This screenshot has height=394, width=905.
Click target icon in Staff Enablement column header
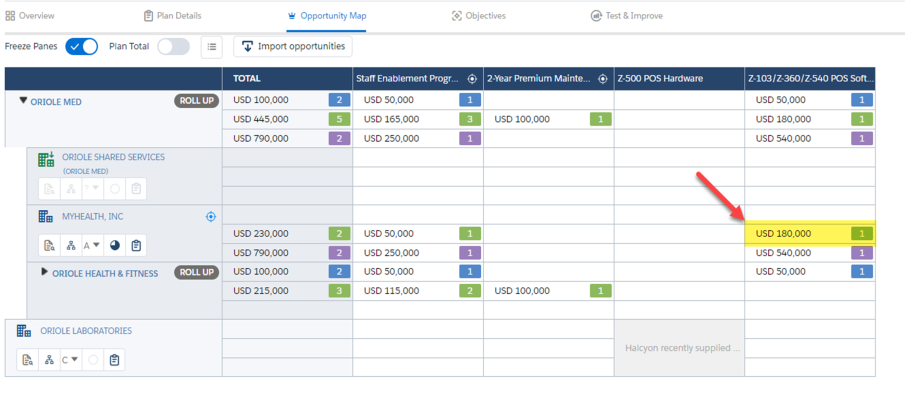pos(472,79)
